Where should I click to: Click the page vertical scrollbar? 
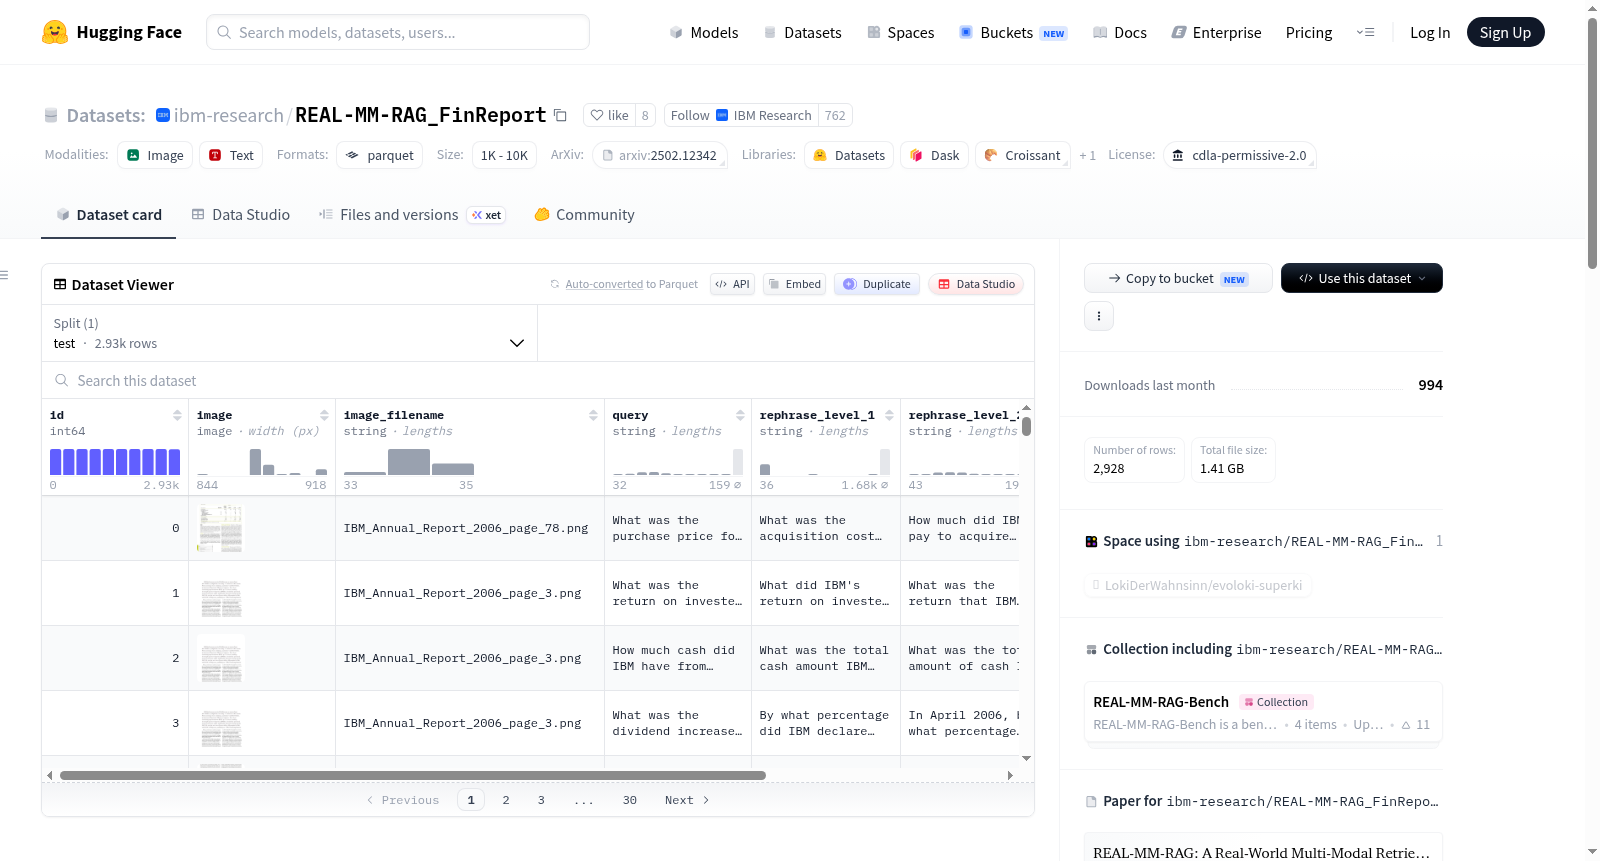tap(1592, 142)
